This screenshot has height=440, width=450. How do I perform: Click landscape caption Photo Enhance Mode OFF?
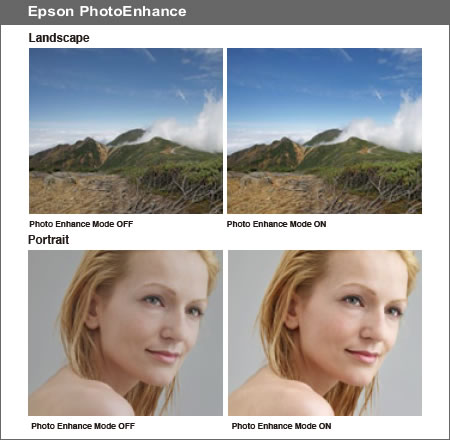[x=81, y=224]
